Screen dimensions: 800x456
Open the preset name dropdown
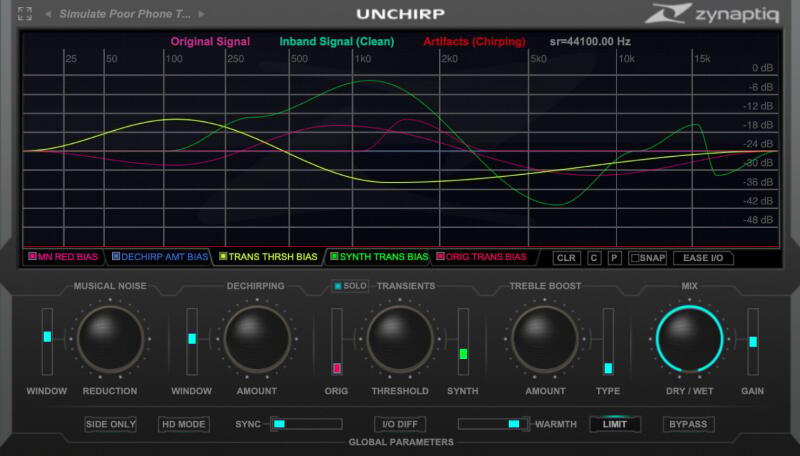(125, 15)
